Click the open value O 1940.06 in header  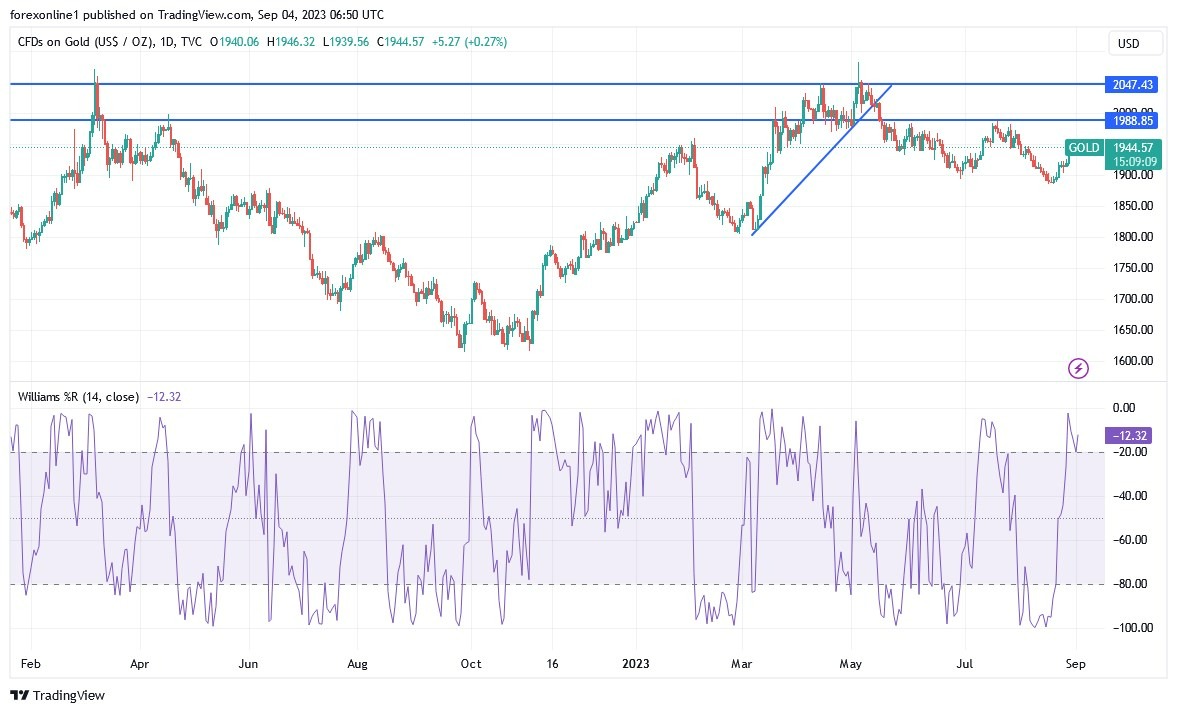coord(235,43)
